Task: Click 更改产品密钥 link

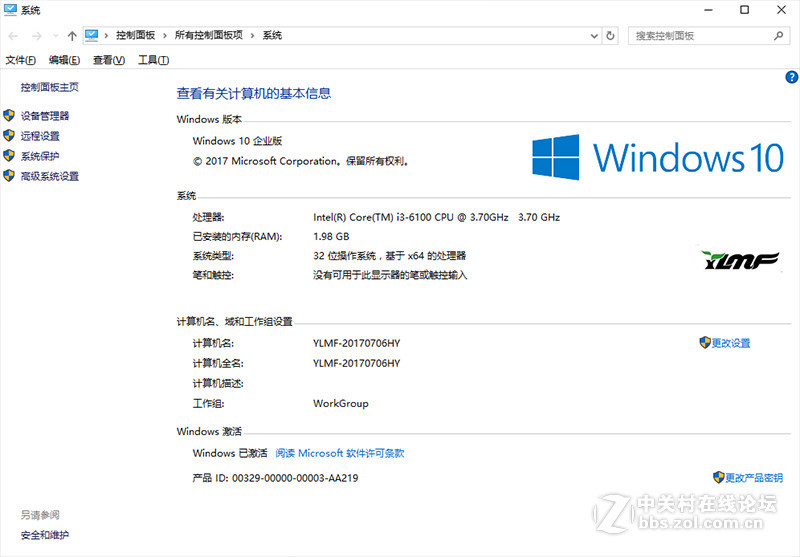Action: (x=754, y=478)
